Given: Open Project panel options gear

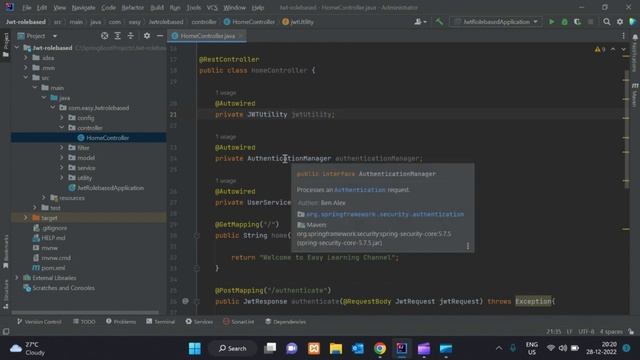Looking at the screenshot, I should coord(147,36).
